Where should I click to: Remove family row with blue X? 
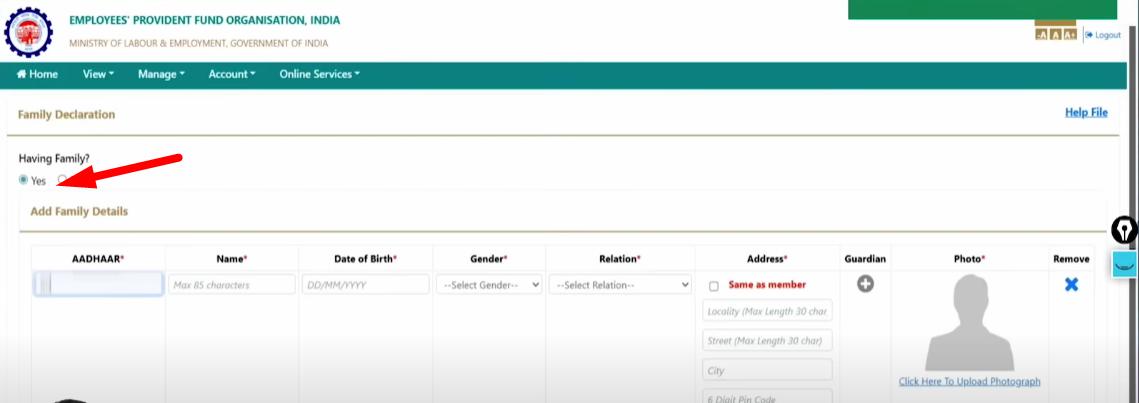1071,285
